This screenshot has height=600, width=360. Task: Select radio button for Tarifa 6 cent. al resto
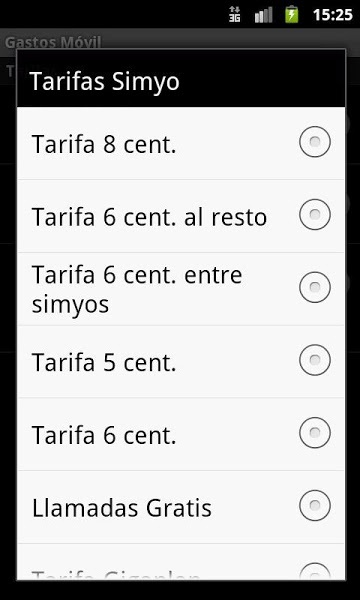(x=314, y=214)
